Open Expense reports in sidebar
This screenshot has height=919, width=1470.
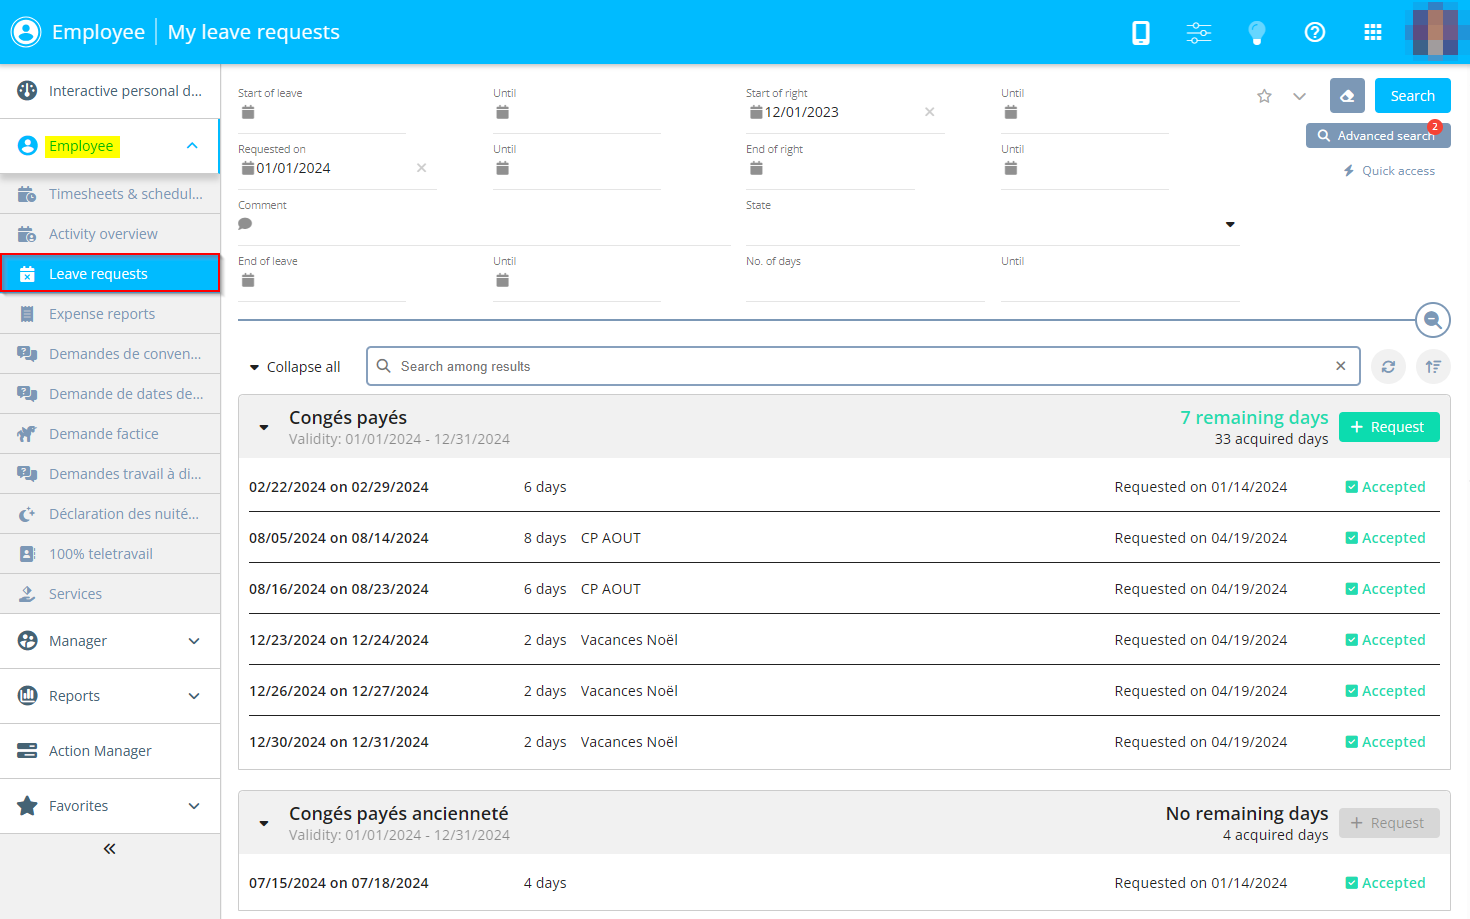(102, 314)
